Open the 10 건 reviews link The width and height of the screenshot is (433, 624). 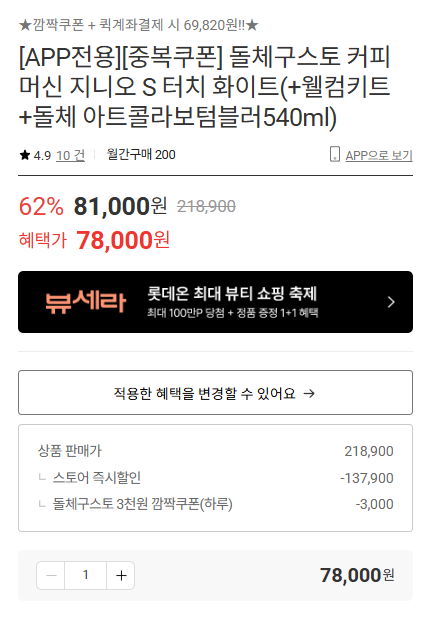click(x=70, y=155)
